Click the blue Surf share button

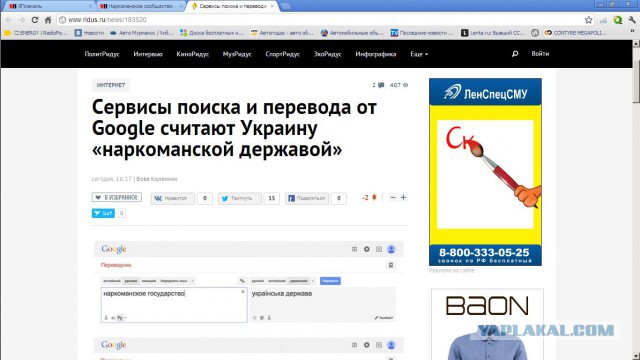click(x=103, y=213)
